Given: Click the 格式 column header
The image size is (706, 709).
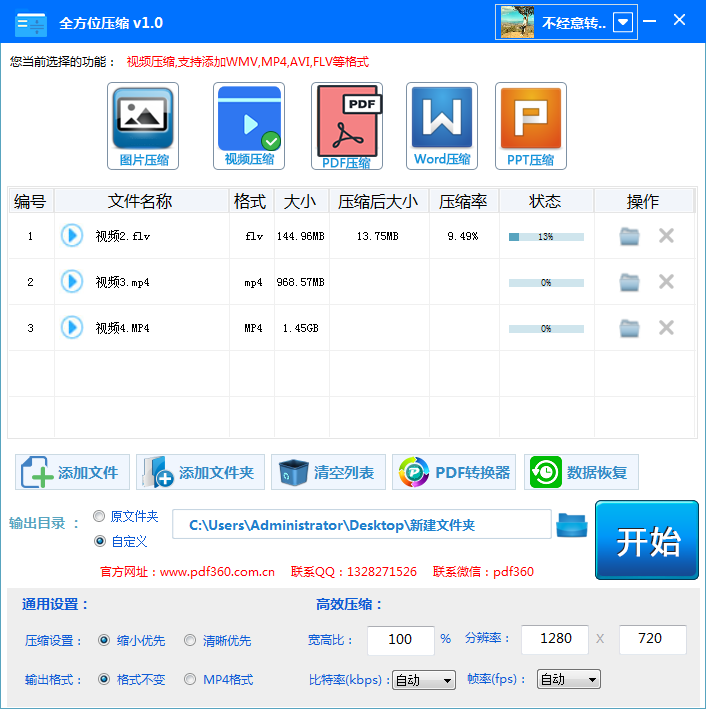Looking at the screenshot, I should [251, 201].
